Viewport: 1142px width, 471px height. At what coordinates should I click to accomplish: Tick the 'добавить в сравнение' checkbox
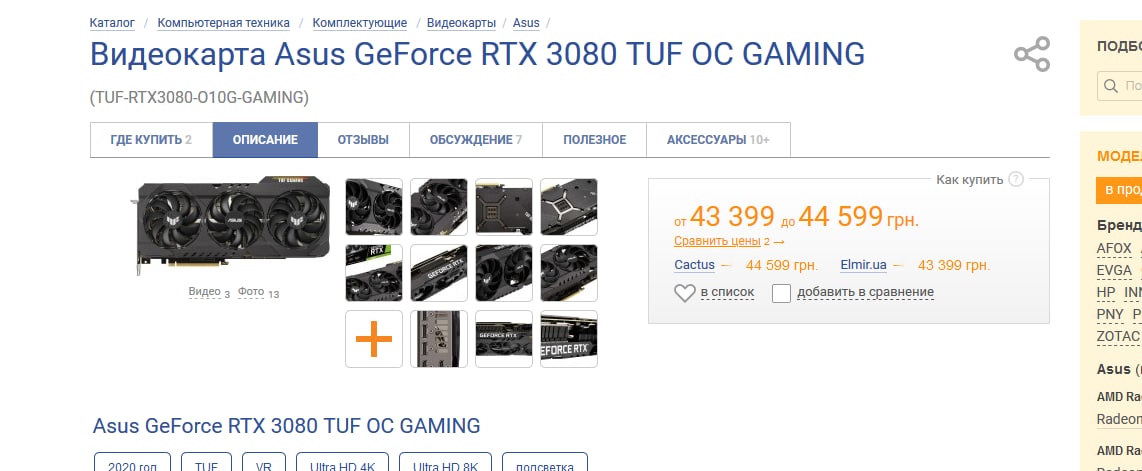781,293
